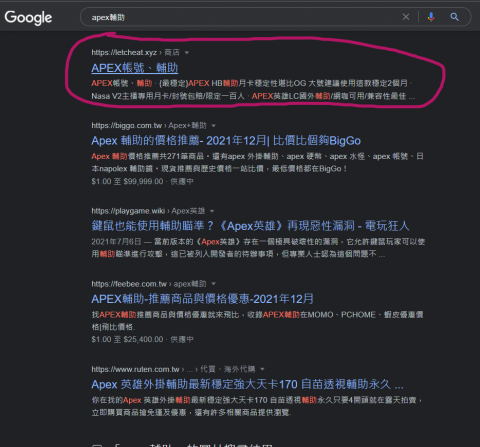Open the BigGo Apex 輔助的價格推薦 result
This screenshot has width=480, height=447.
pyautogui.click(x=226, y=141)
